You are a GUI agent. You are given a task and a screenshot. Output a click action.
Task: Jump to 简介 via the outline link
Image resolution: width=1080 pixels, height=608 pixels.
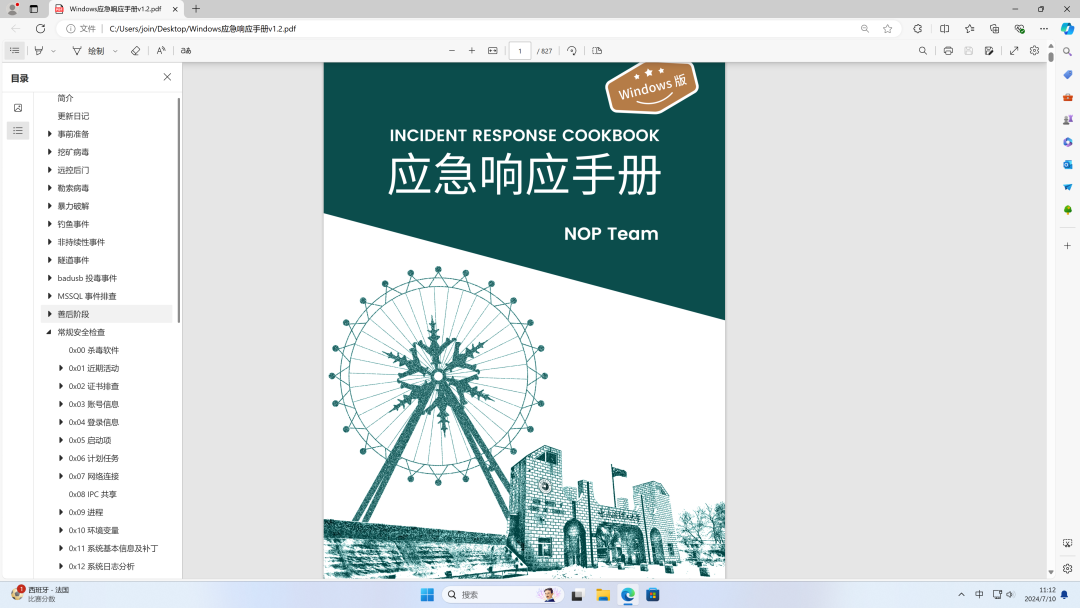tap(66, 97)
